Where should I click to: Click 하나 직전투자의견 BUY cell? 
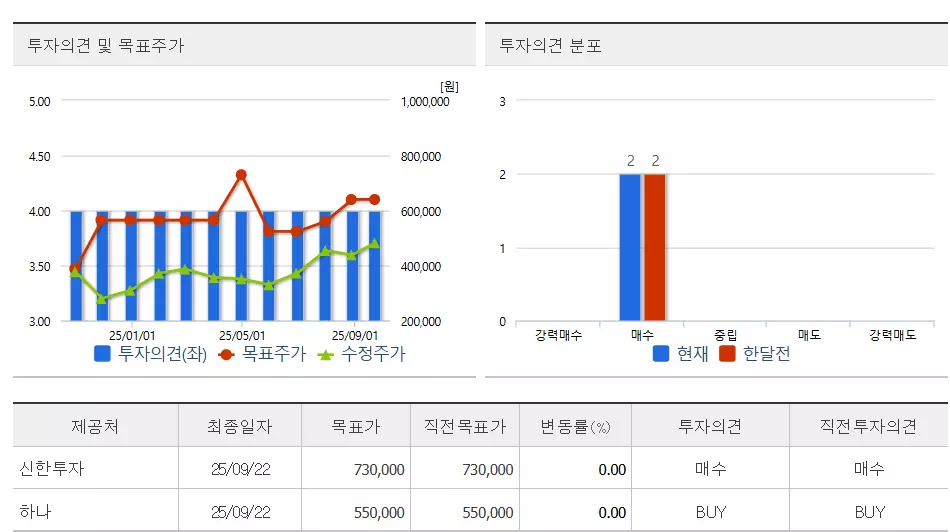coord(869,512)
